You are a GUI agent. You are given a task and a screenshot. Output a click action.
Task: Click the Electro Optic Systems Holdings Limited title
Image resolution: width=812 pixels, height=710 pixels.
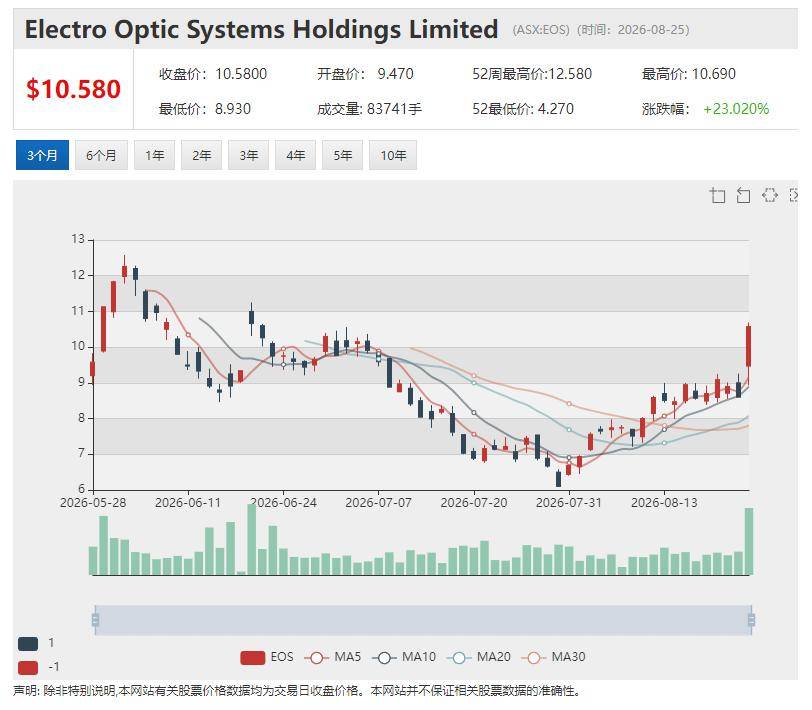262,29
